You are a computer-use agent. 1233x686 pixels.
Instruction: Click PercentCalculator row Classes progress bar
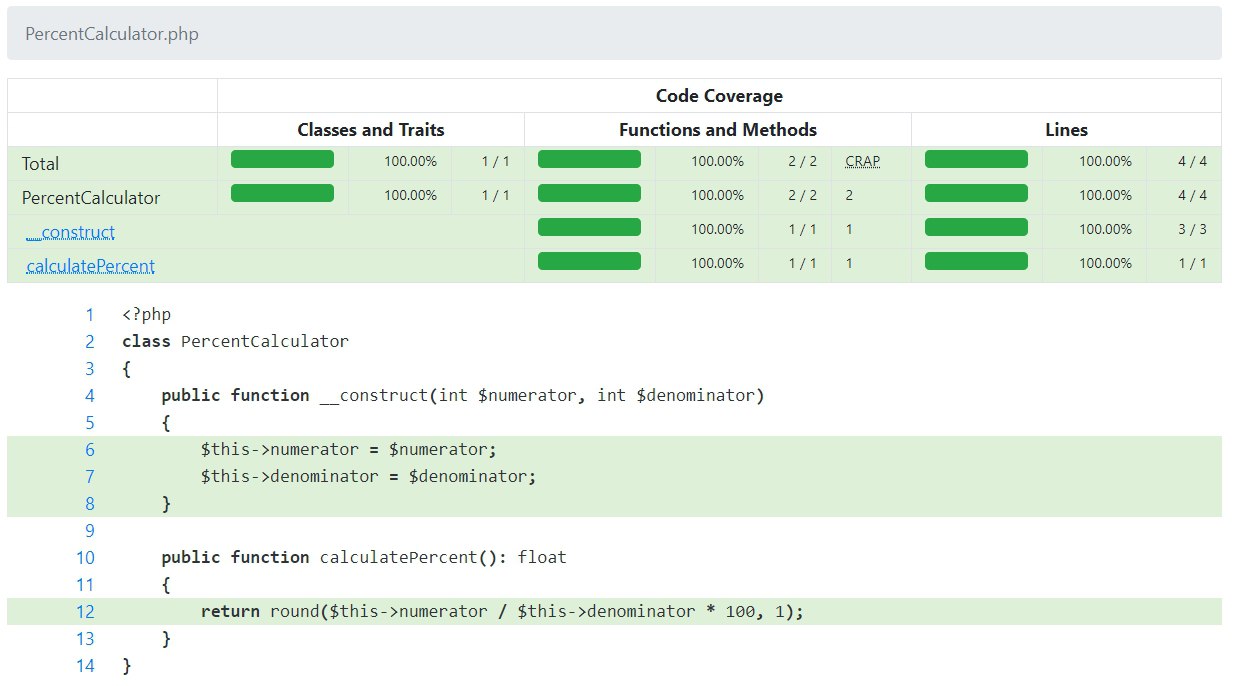click(282, 193)
